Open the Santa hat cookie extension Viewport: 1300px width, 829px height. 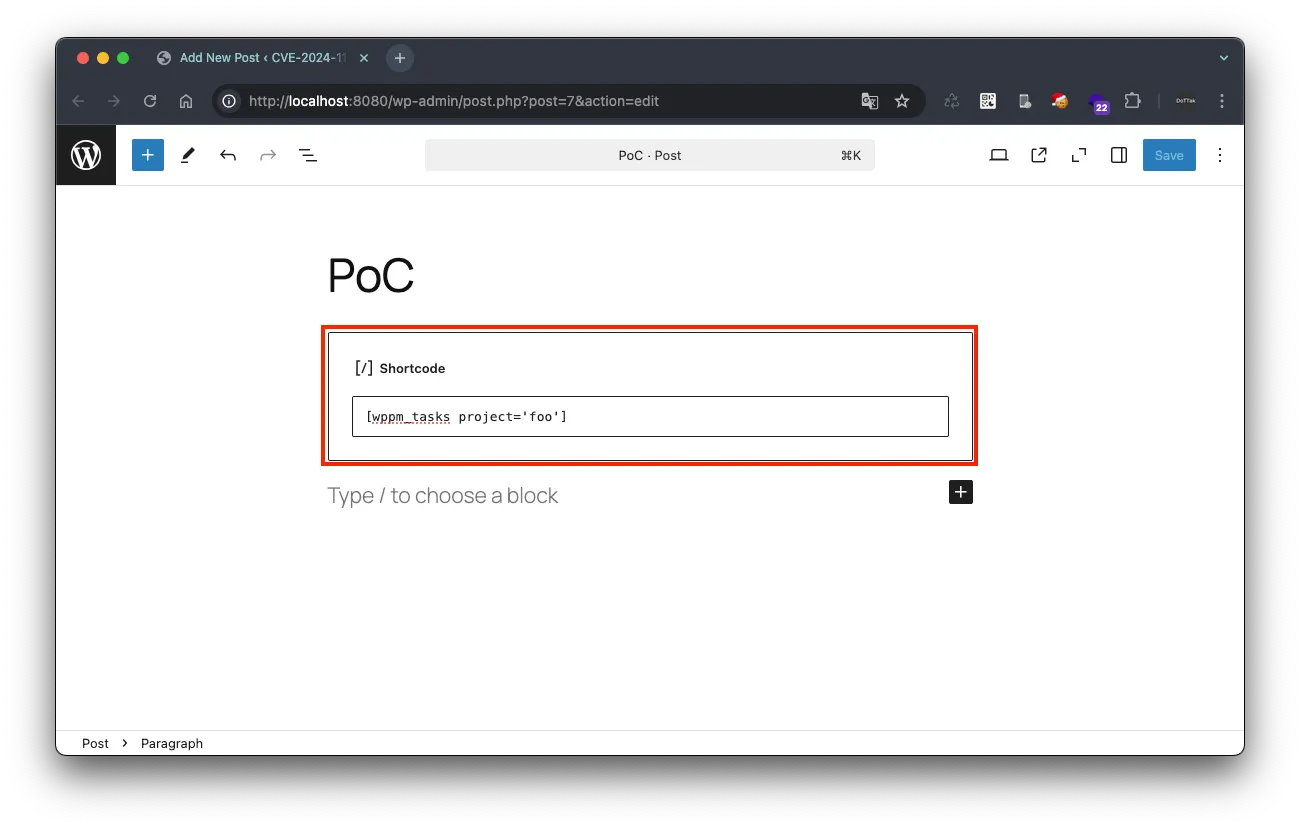[1060, 100]
